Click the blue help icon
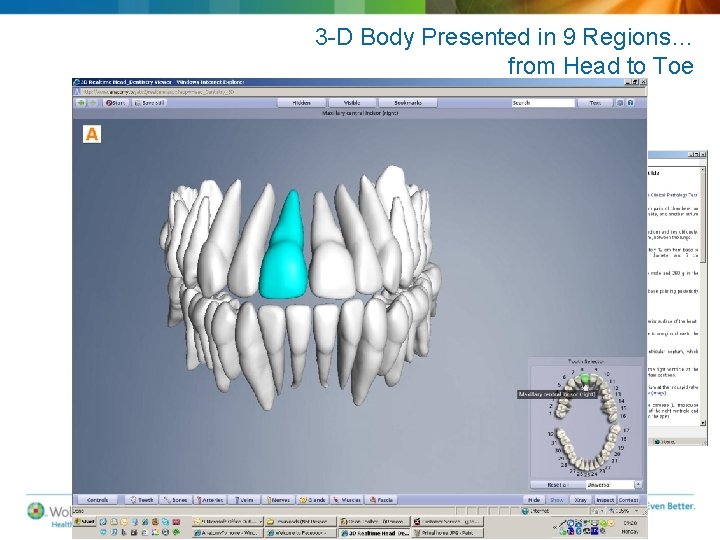 click(x=631, y=103)
